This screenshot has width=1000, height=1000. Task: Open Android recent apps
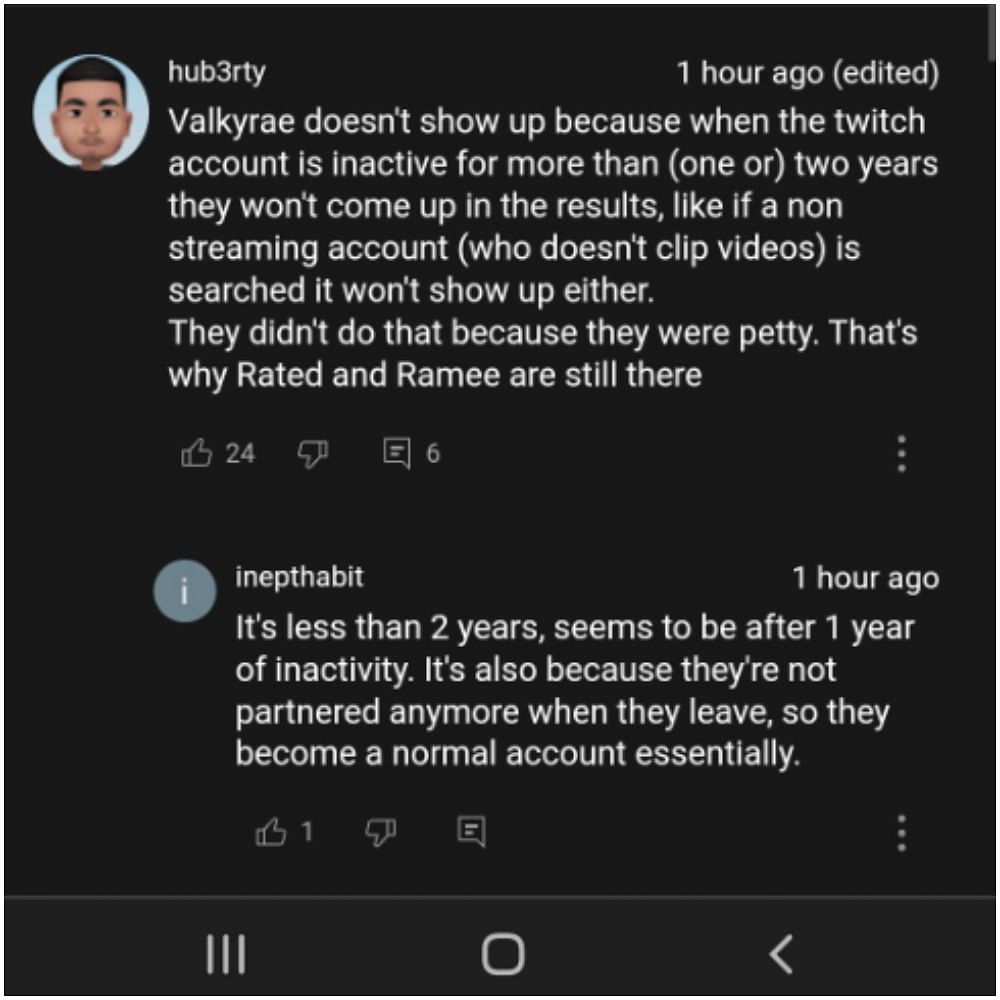coord(226,954)
